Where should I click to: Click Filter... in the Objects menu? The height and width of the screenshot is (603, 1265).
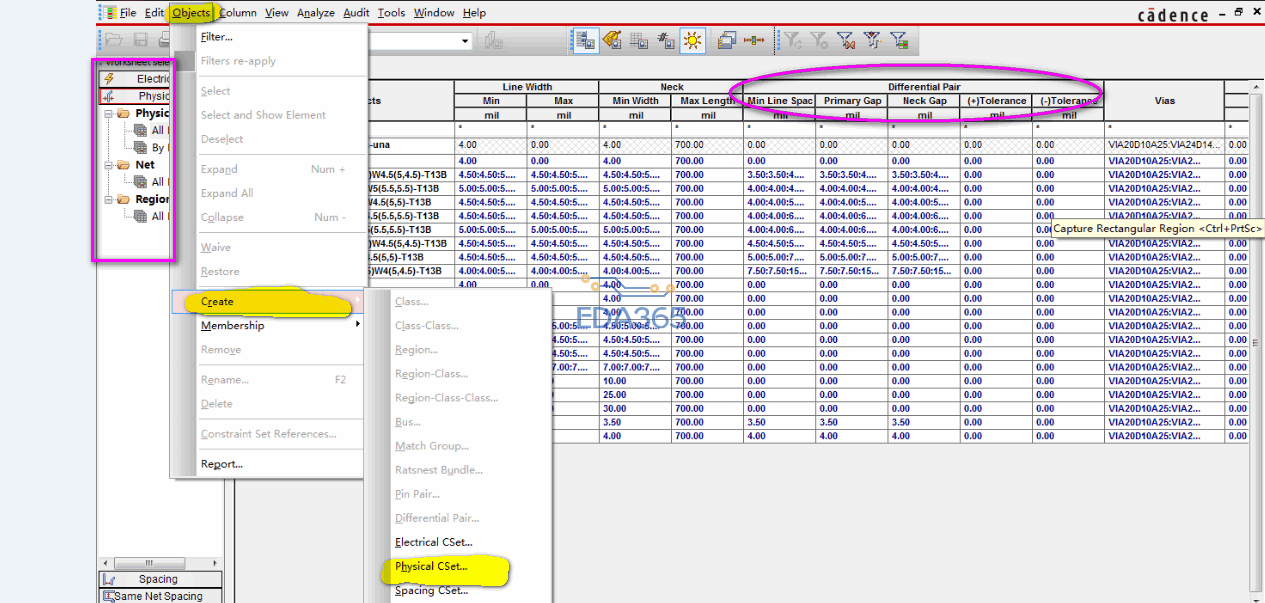coord(216,37)
